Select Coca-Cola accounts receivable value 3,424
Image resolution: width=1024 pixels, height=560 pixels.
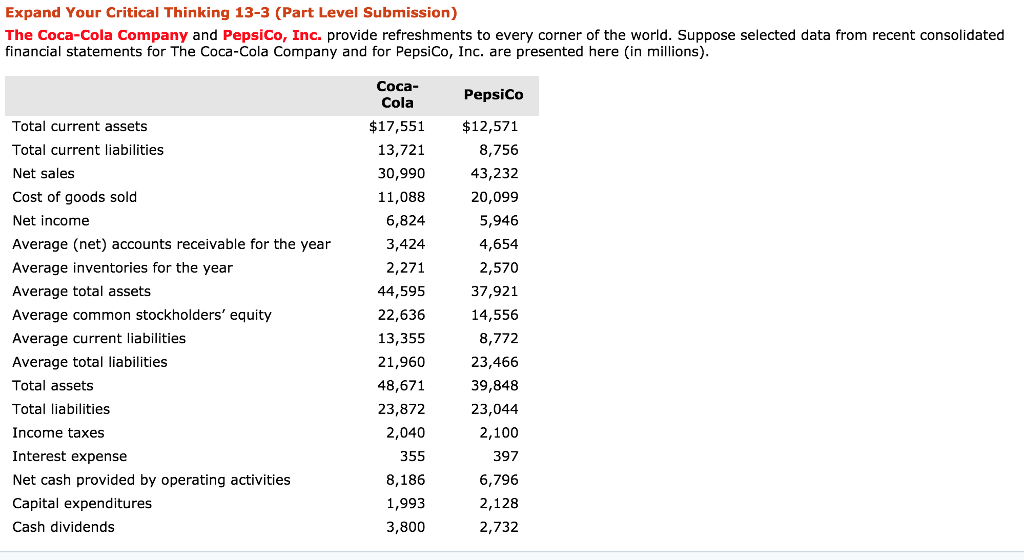point(406,244)
